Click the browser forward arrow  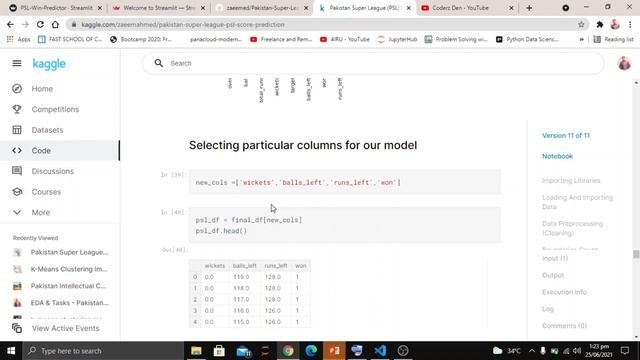click(x=25, y=24)
